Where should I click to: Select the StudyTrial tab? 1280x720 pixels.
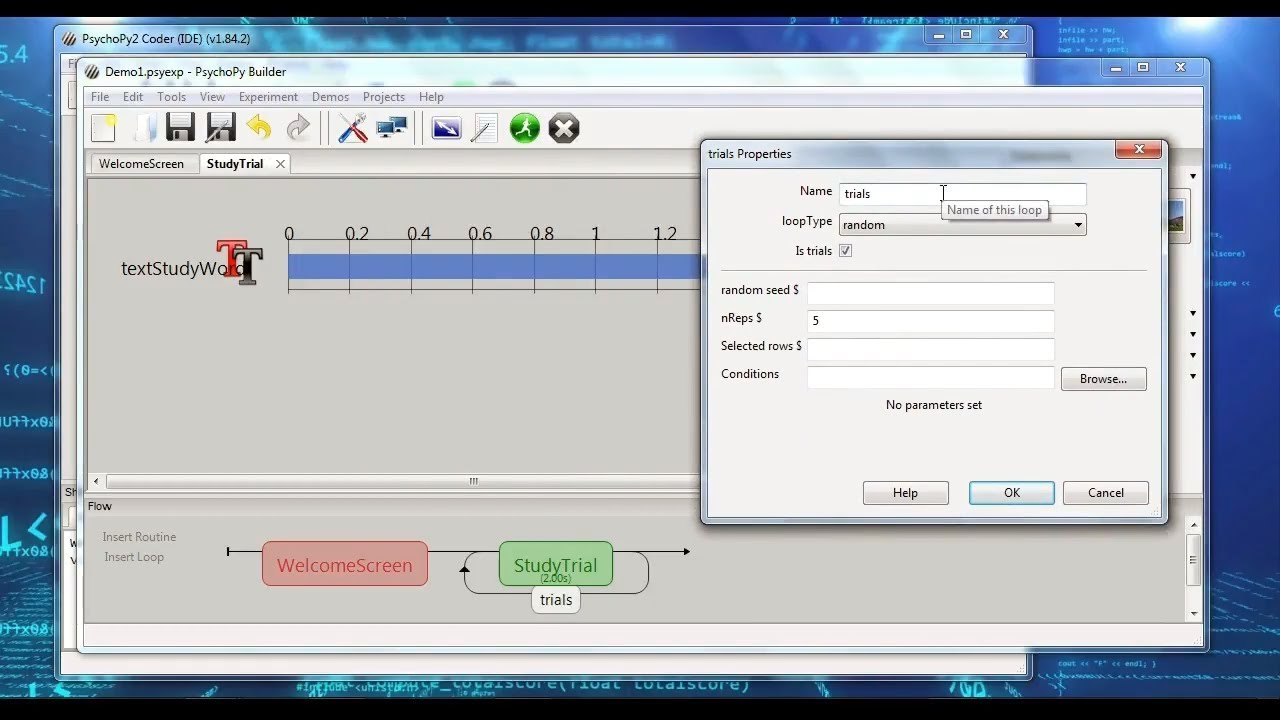tap(235, 164)
